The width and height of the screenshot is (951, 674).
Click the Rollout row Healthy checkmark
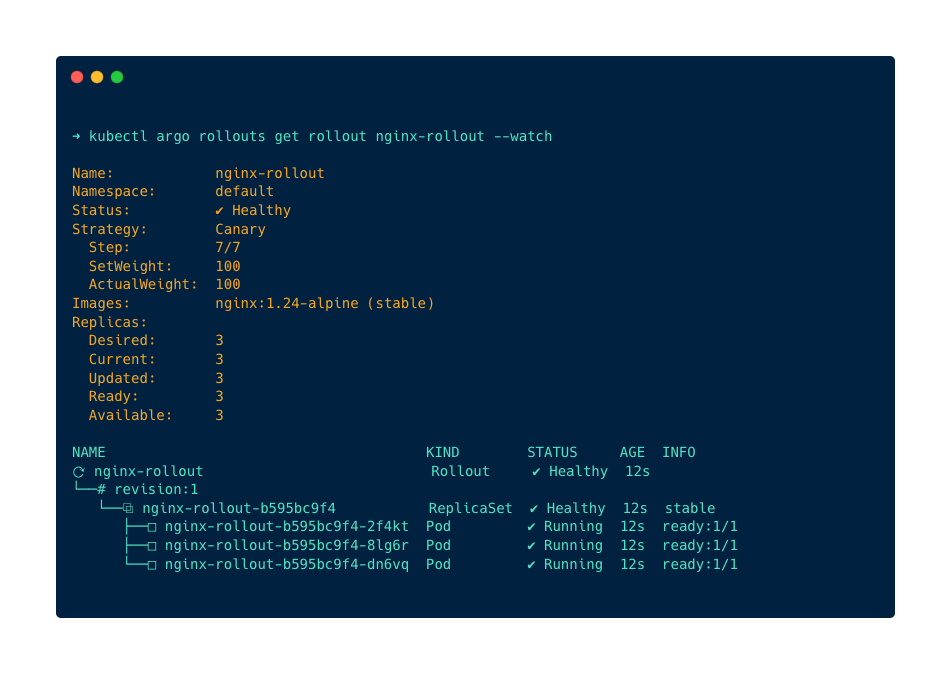536,471
